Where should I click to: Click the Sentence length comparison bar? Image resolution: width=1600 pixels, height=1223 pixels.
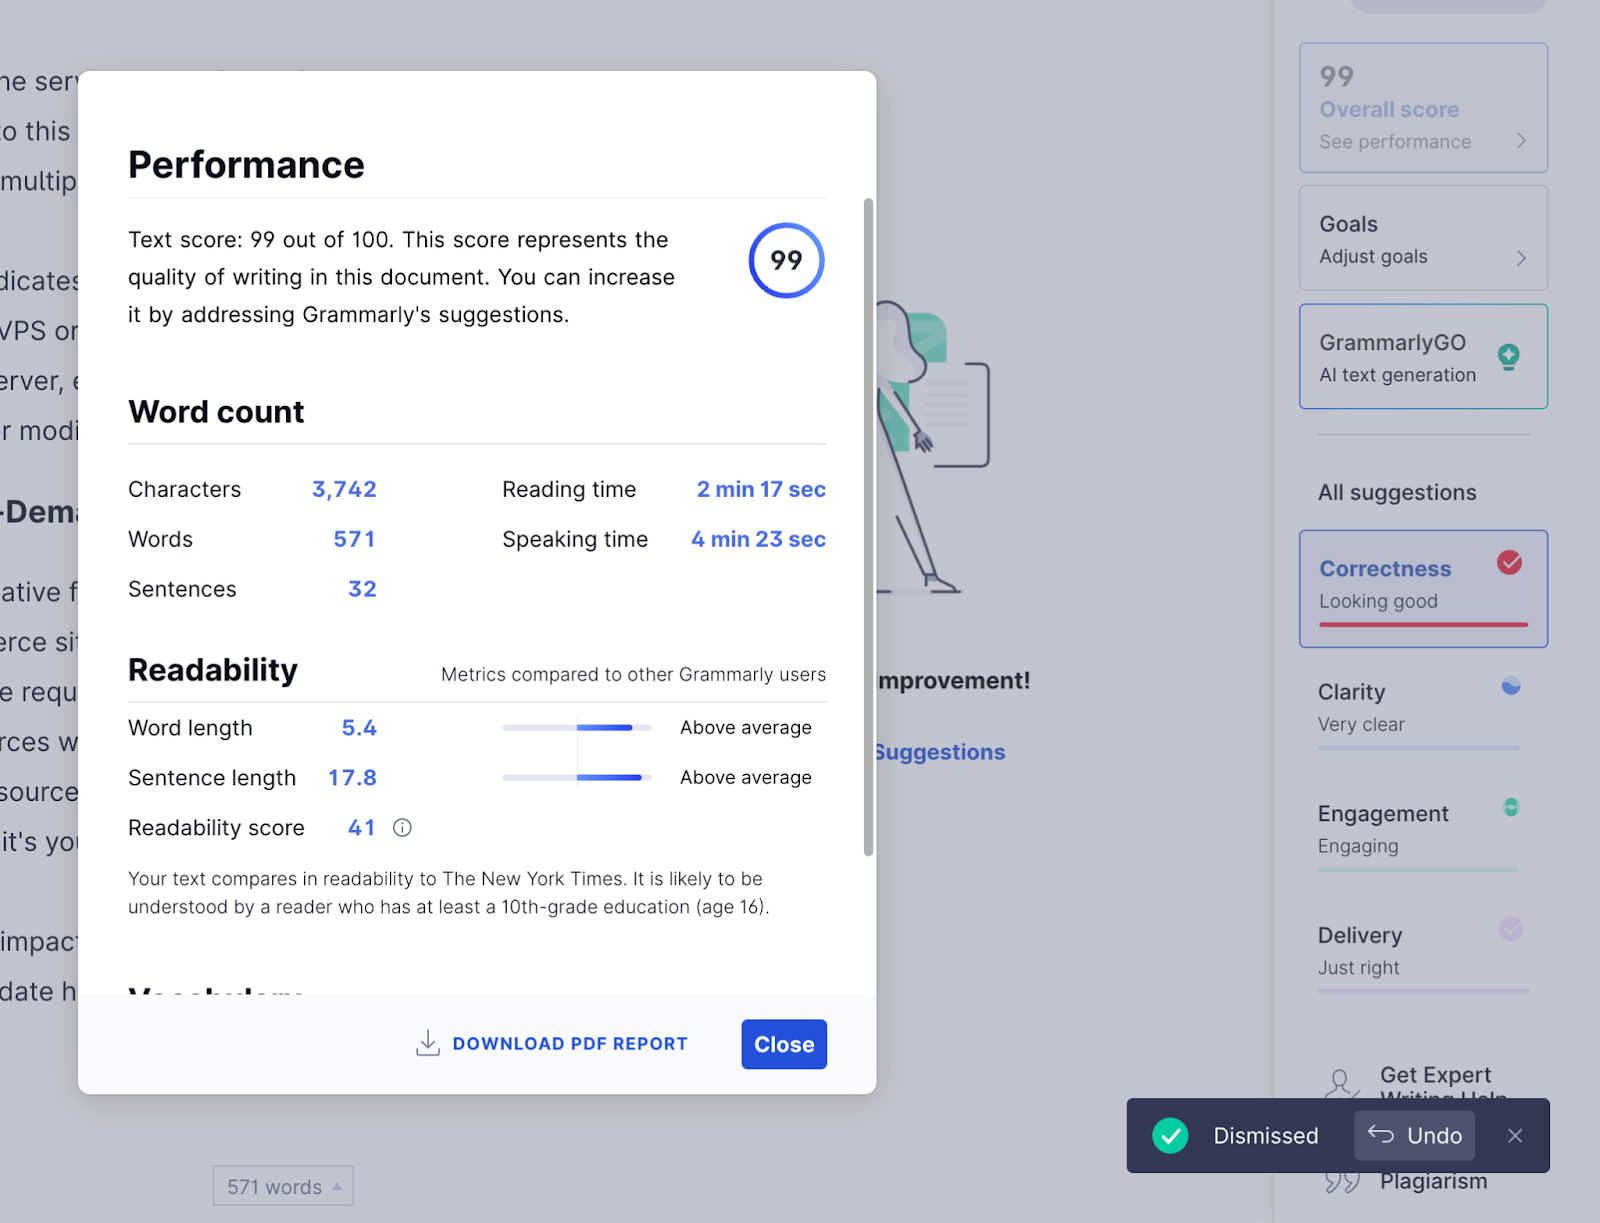(x=577, y=778)
